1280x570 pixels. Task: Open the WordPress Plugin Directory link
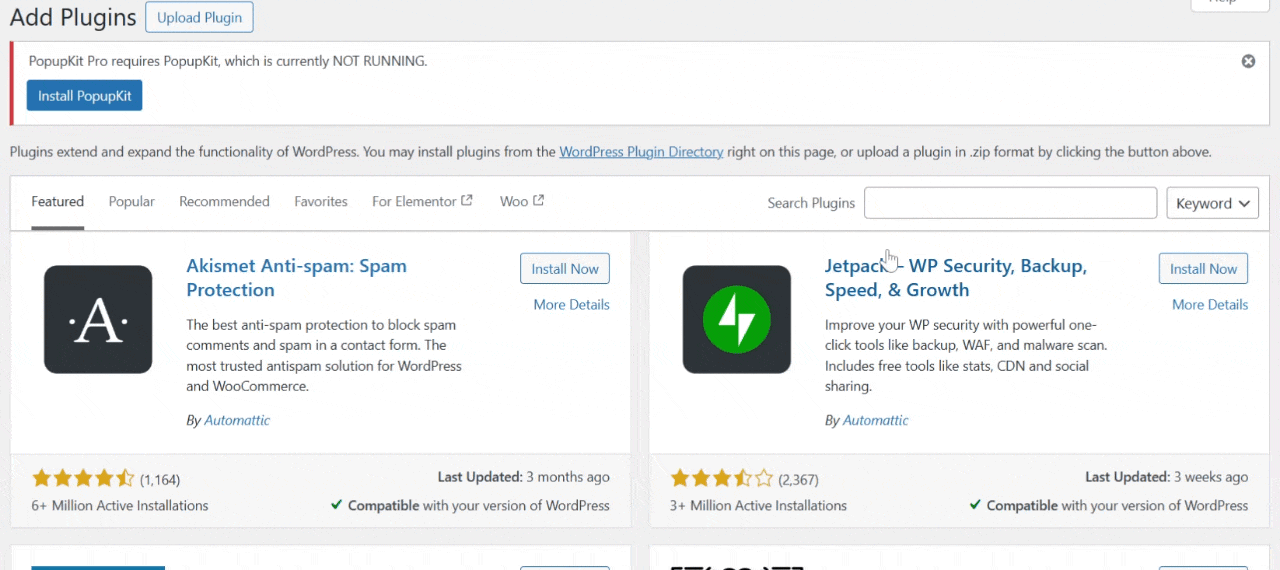tap(641, 152)
